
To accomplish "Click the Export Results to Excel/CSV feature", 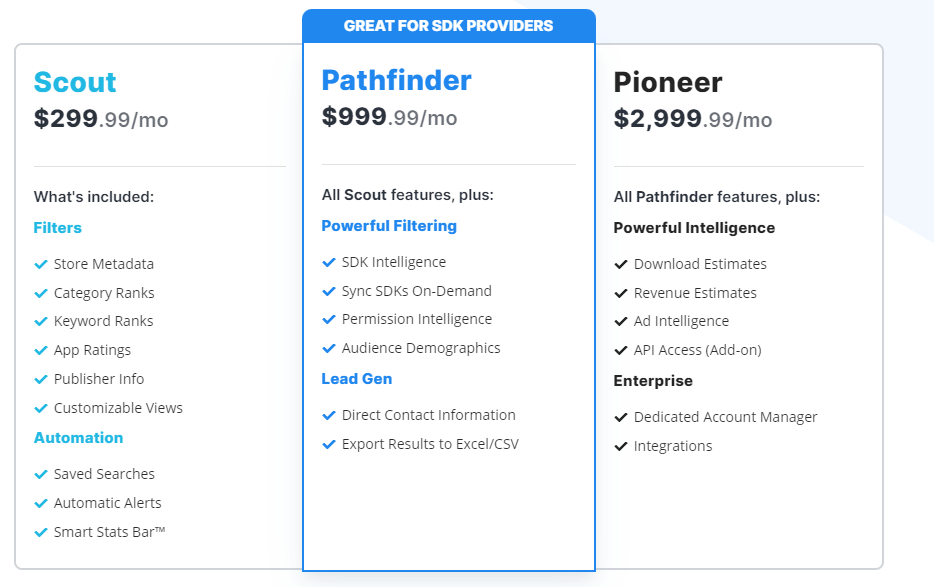I will tap(430, 444).
